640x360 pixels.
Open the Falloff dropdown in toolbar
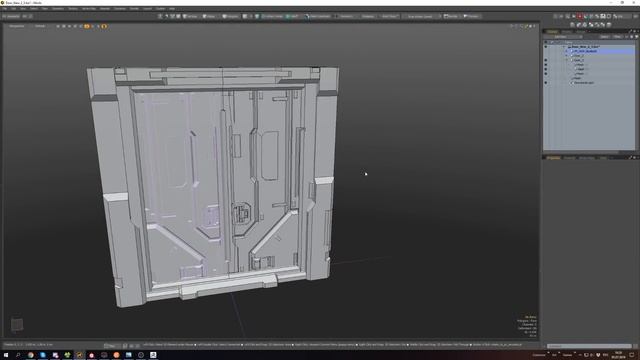click(x=293, y=16)
